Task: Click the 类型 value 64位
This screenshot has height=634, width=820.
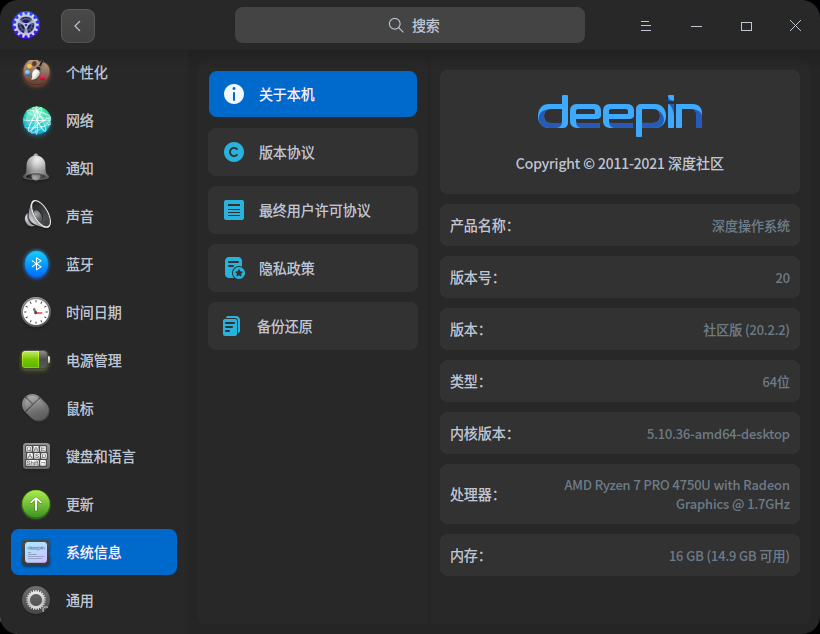Action: point(776,382)
